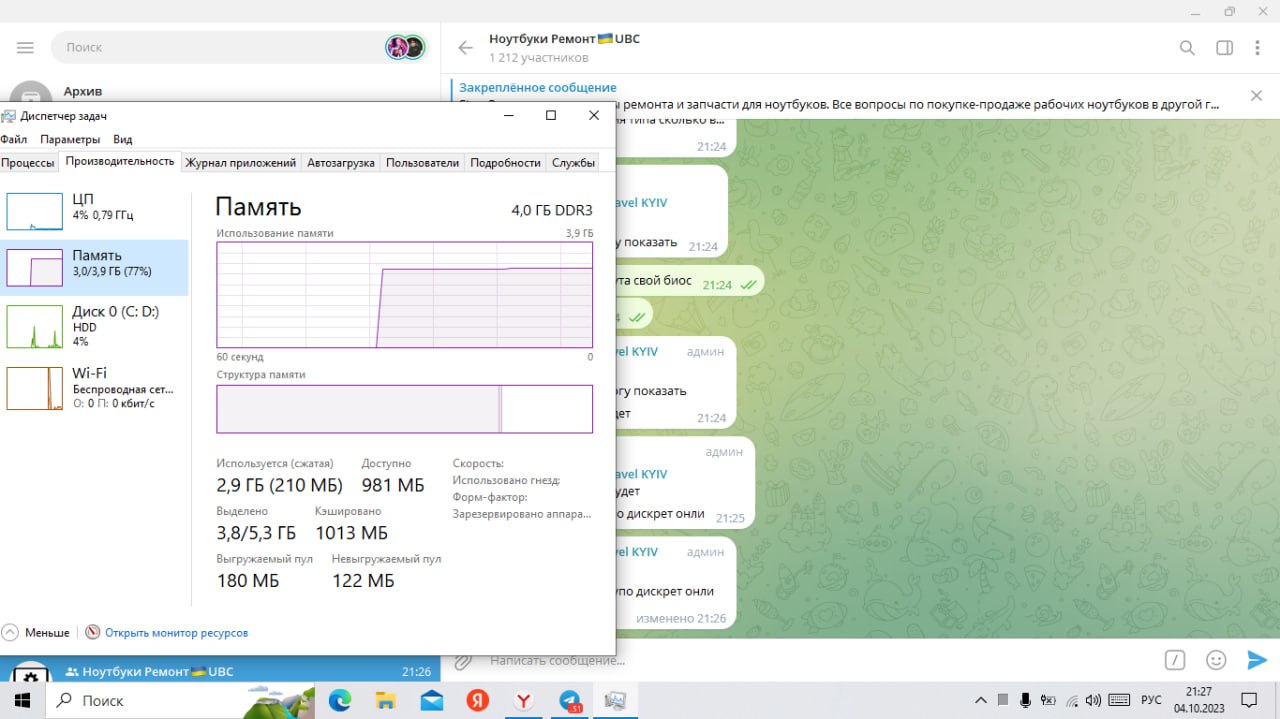This screenshot has width=1280, height=719.
Task: Click the 1013 МБ cached value
Action: coord(351,533)
